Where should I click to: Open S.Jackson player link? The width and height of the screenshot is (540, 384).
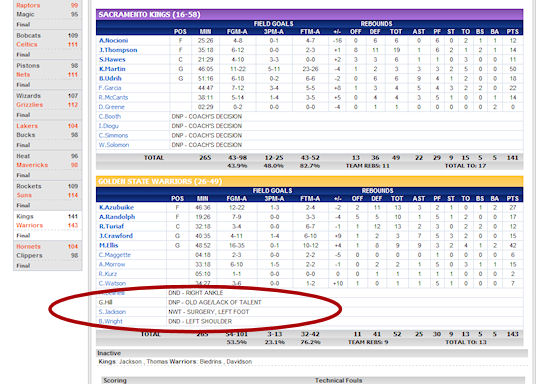pyautogui.click(x=112, y=312)
